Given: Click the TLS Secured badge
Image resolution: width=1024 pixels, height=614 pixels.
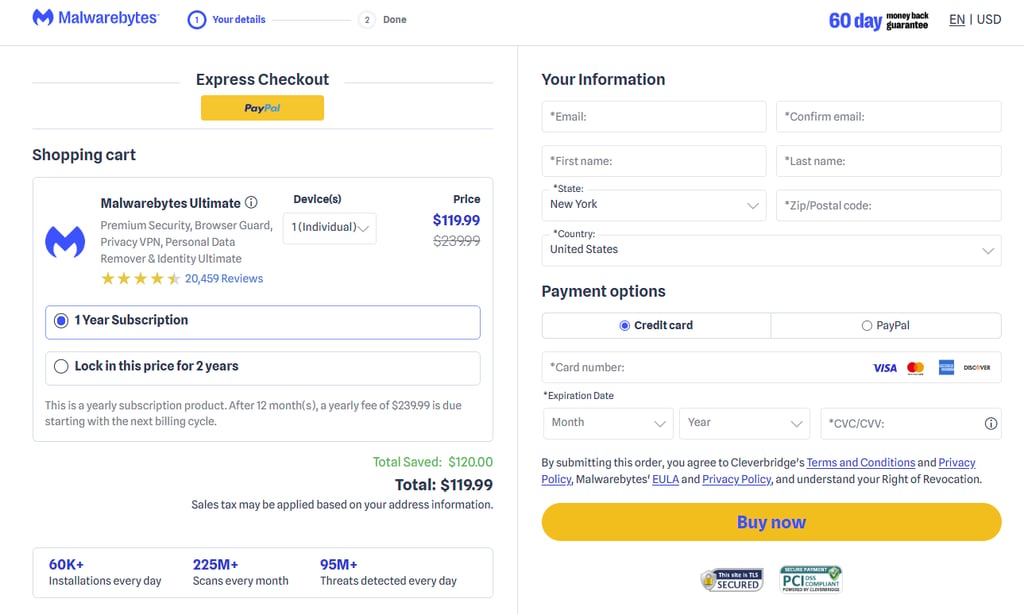Looking at the screenshot, I should coord(731,579).
